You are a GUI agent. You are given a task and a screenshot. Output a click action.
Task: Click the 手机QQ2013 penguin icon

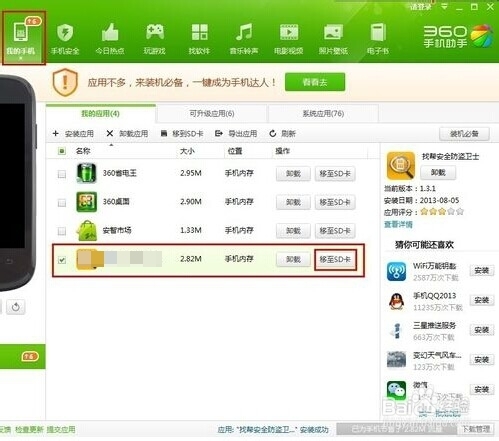point(396,301)
